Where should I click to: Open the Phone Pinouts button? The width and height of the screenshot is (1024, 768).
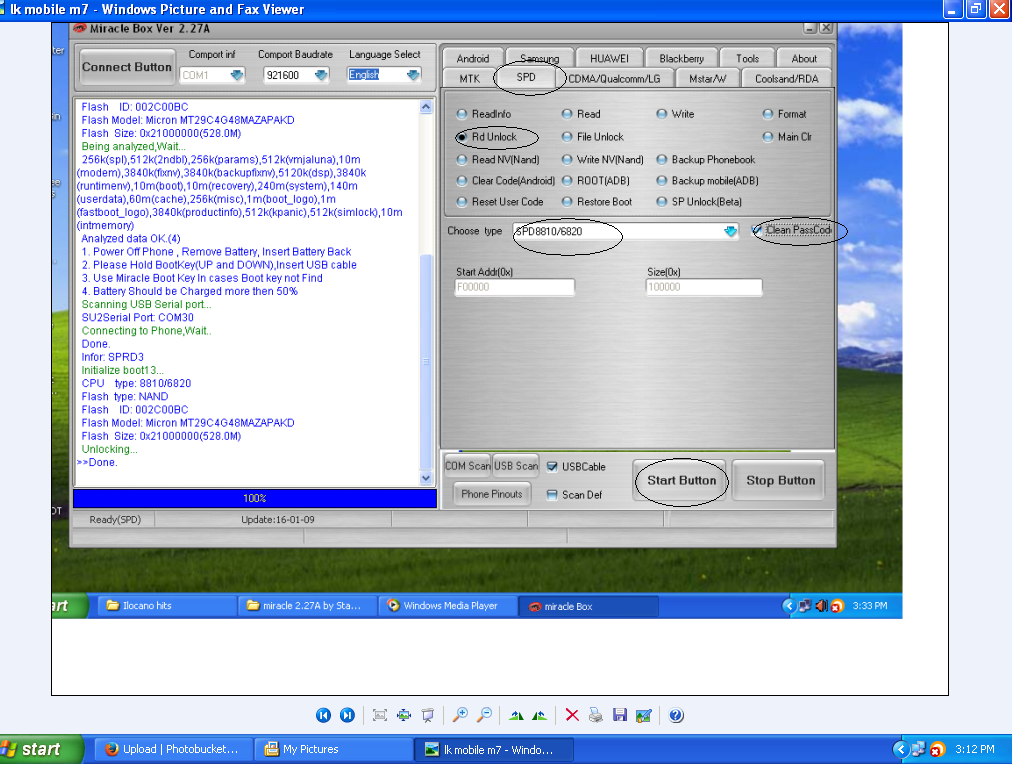[492, 494]
